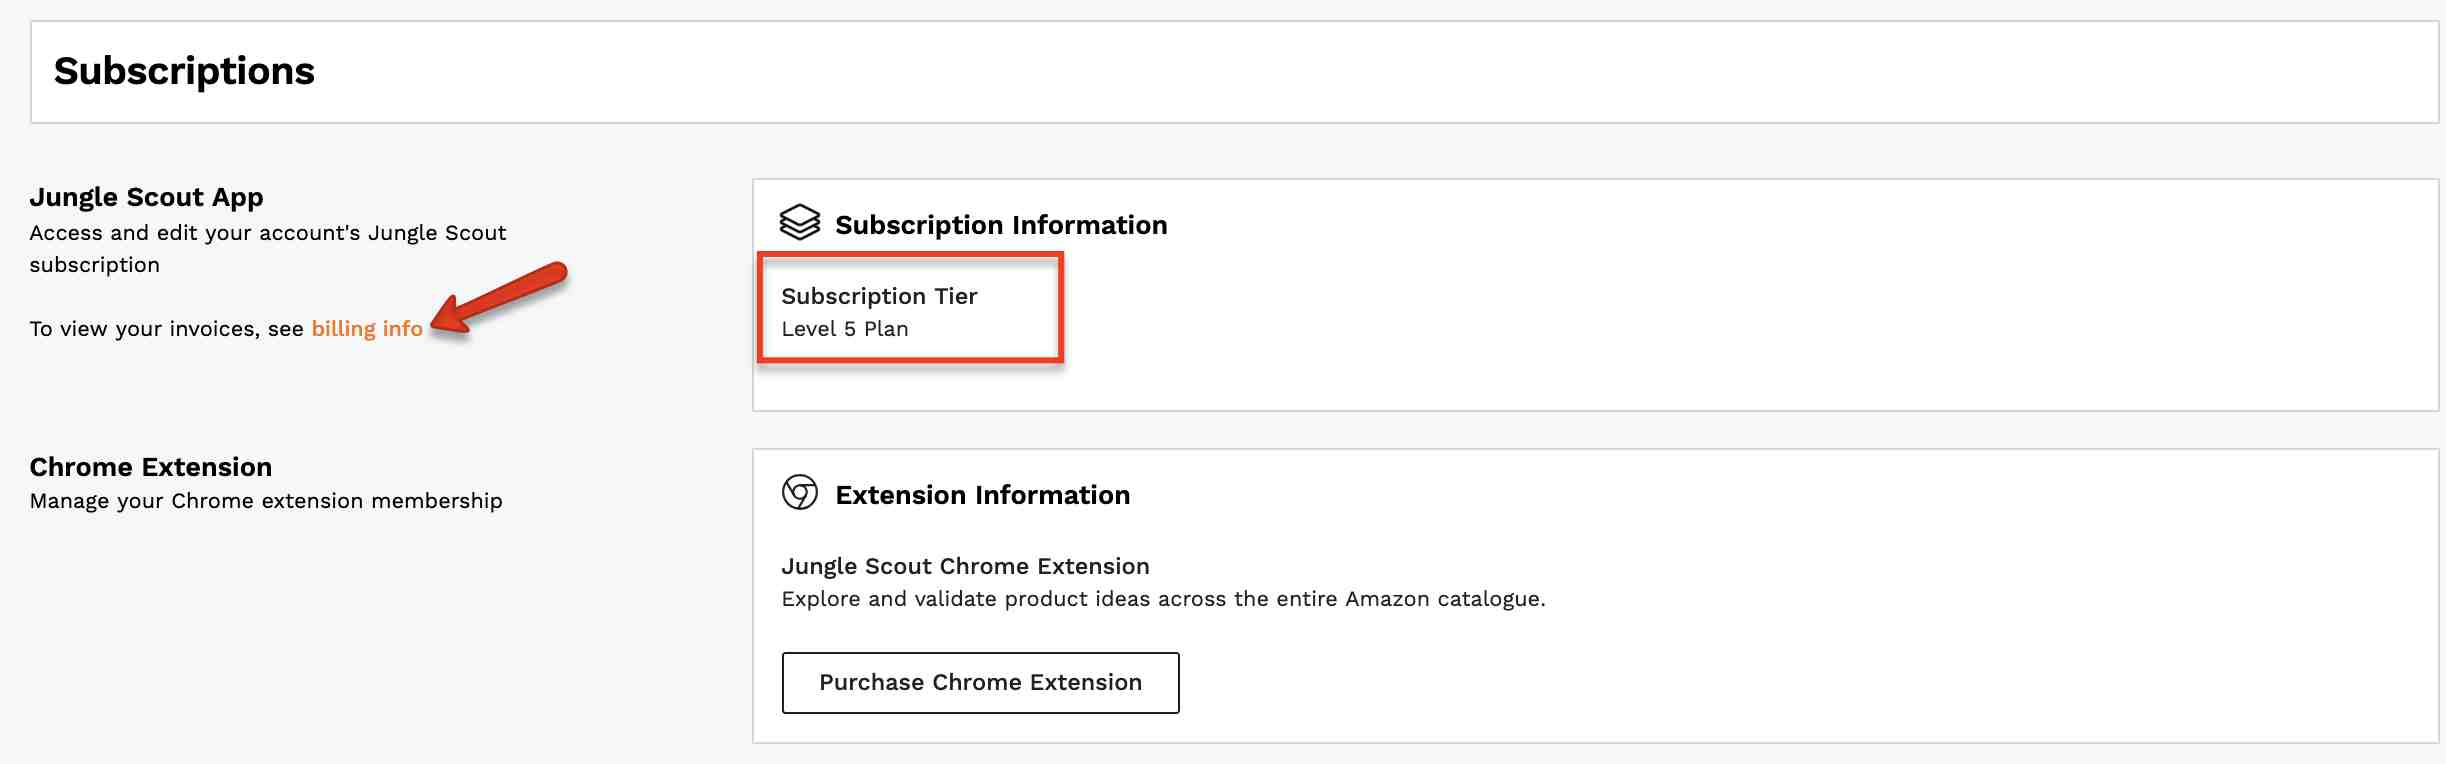Viewport: 2446px width, 764px height.
Task: Click the Chrome Extension section heading
Action: [x=150, y=467]
